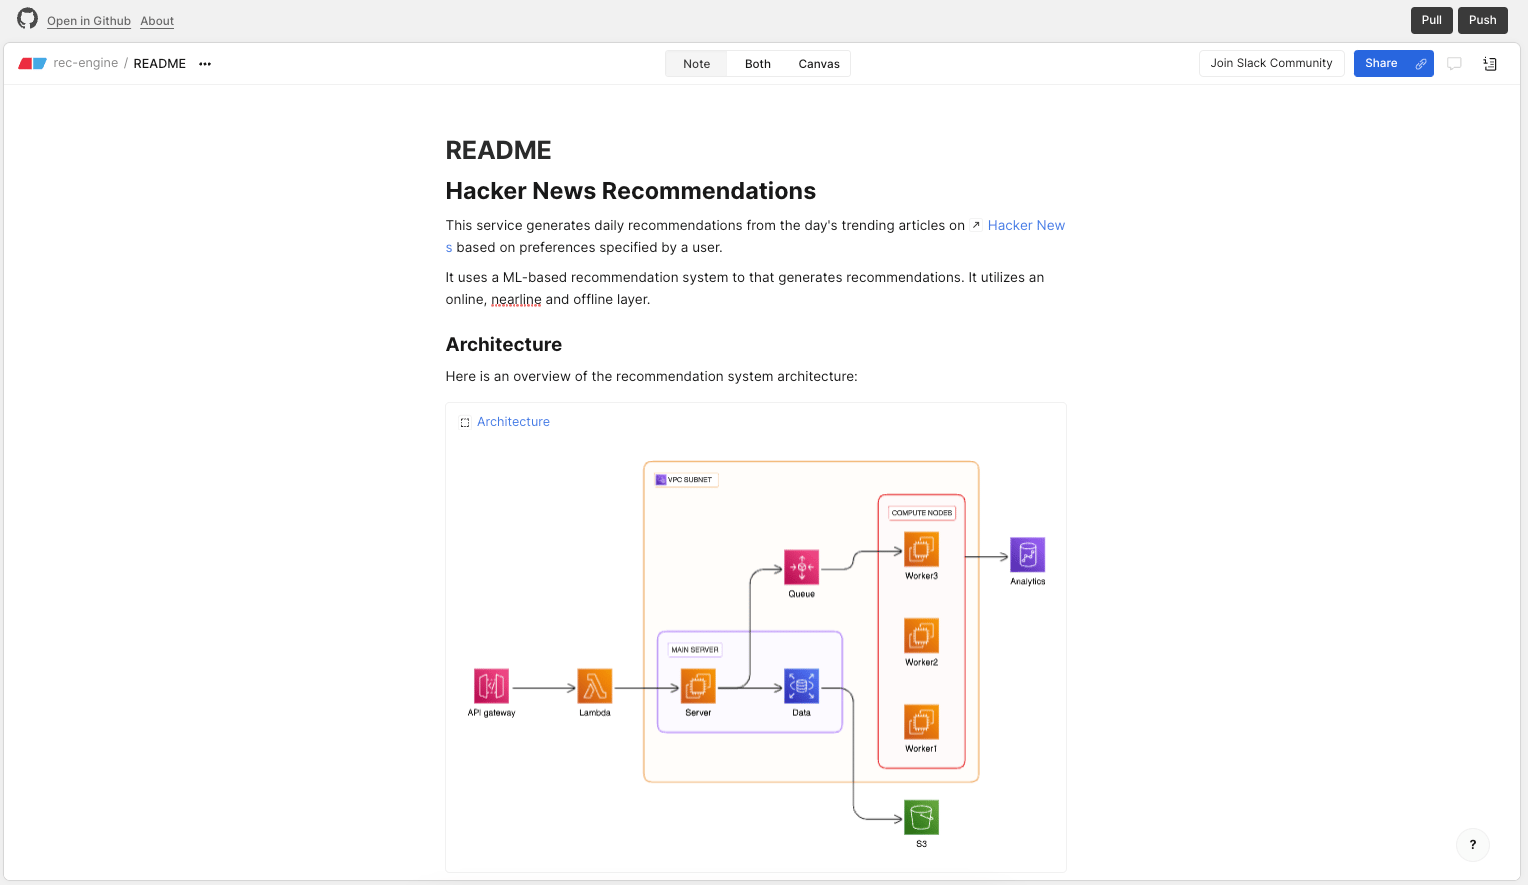Follow the Hacker News hyperlink
The image size is (1528, 885).
click(1026, 226)
